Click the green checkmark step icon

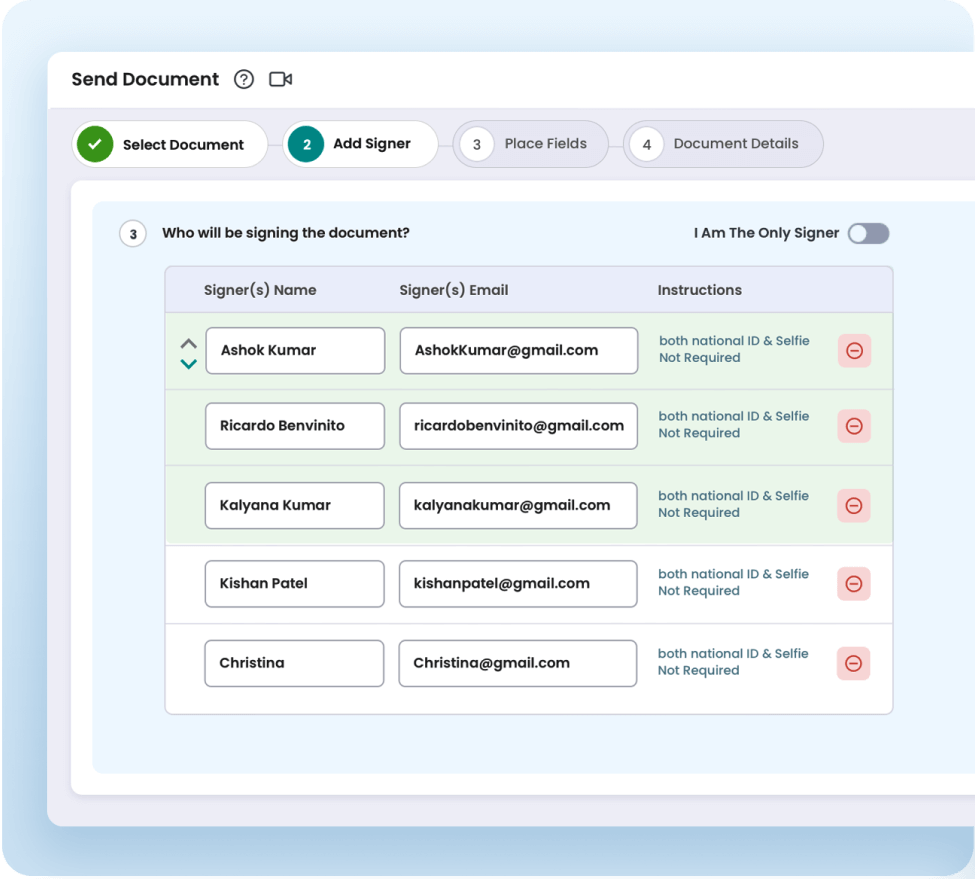(x=95, y=145)
